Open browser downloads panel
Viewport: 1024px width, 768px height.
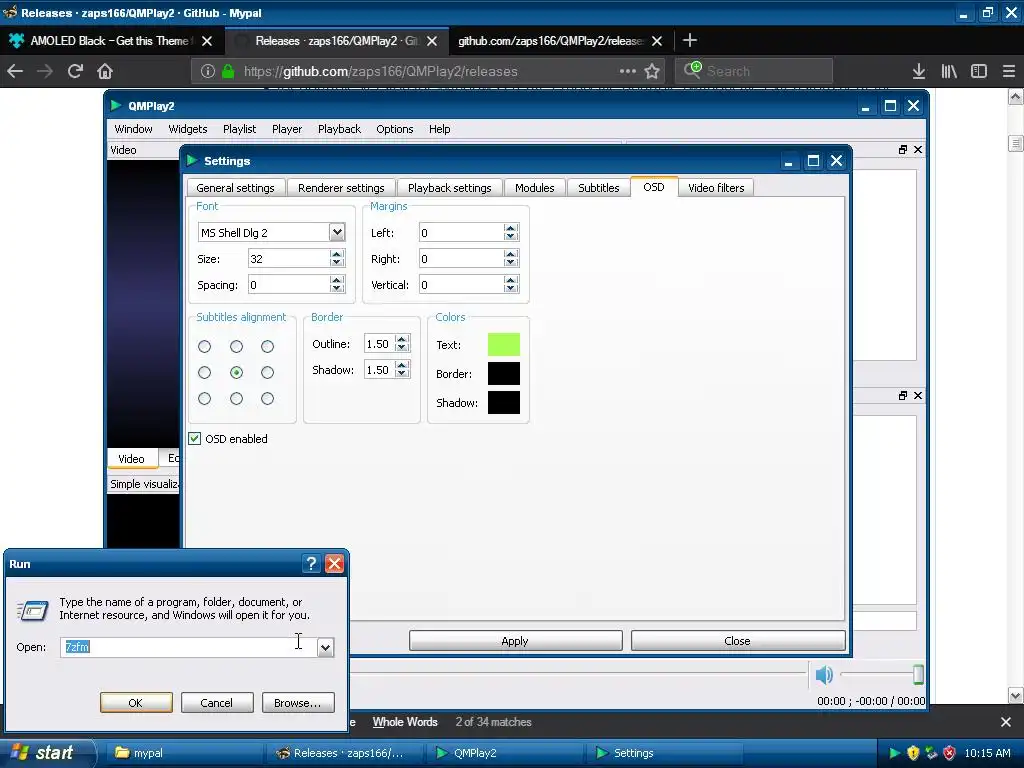pyautogui.click(x=919, y=71)
